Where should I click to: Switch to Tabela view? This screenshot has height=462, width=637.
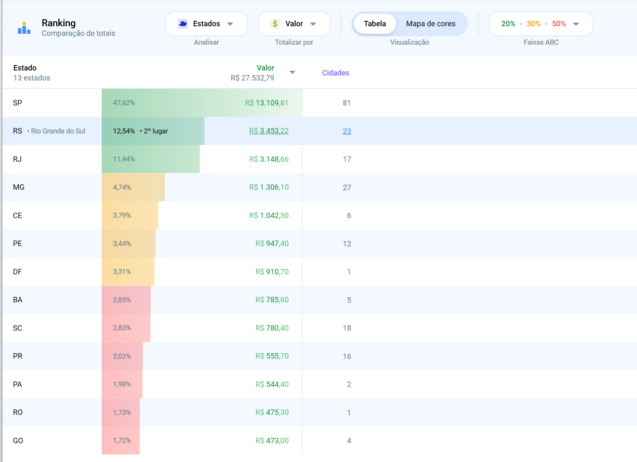pos(375,24)
